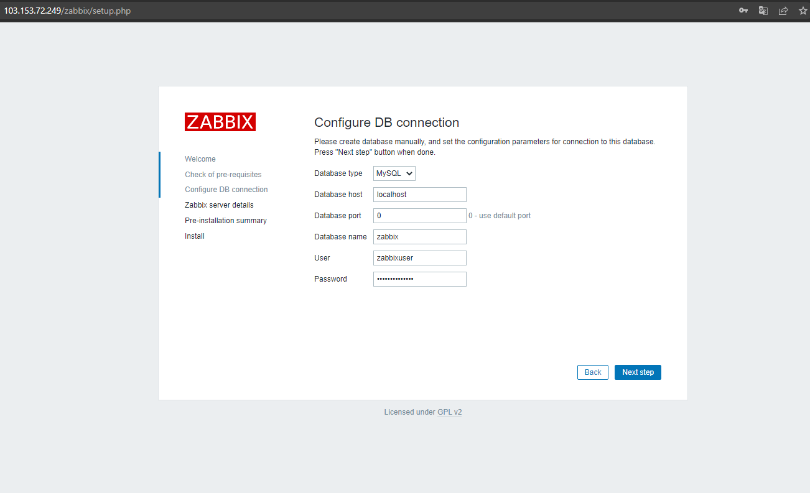
Task: Select Pre-installation summary step
Action: coord(226,220)
